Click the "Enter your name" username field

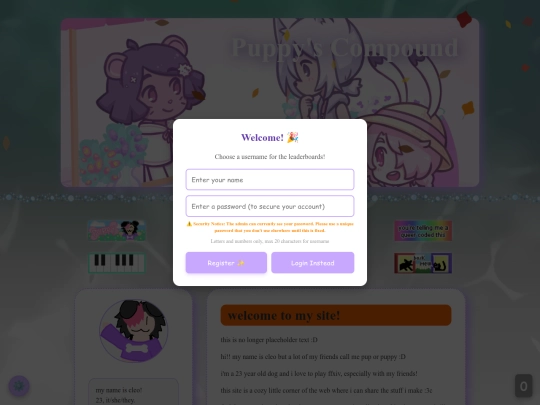pyautogui.click(x=270, y=179)
